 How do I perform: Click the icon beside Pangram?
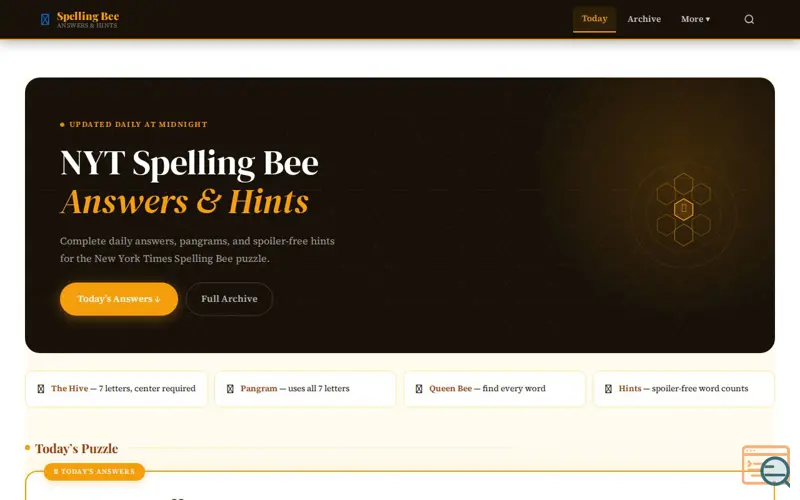[x=230, y=389]
